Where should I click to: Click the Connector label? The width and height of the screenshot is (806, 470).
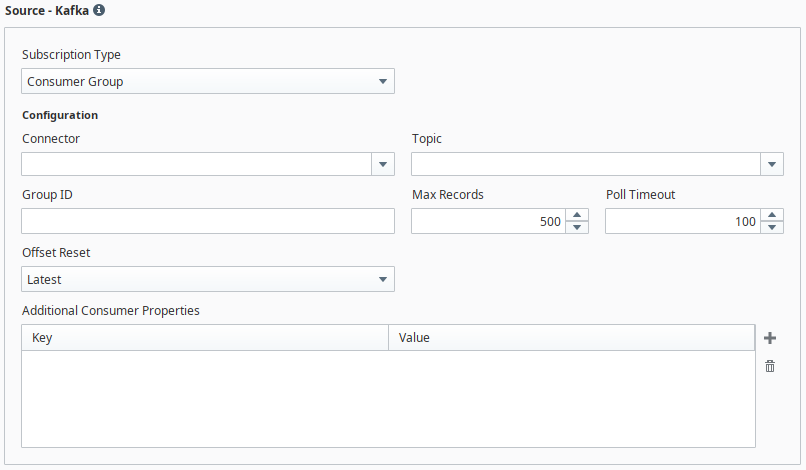tap(51, 138)
